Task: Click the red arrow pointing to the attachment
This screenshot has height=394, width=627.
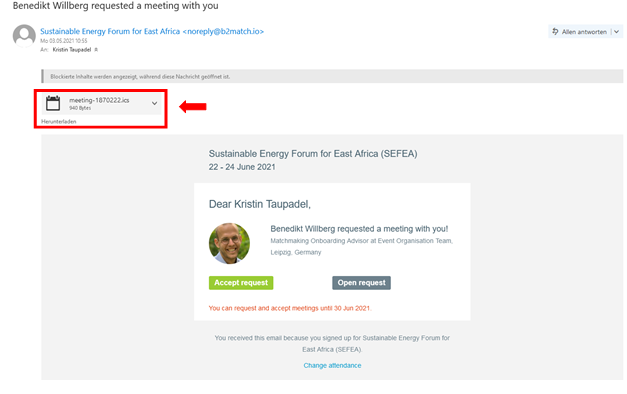Action: point(193,106)
